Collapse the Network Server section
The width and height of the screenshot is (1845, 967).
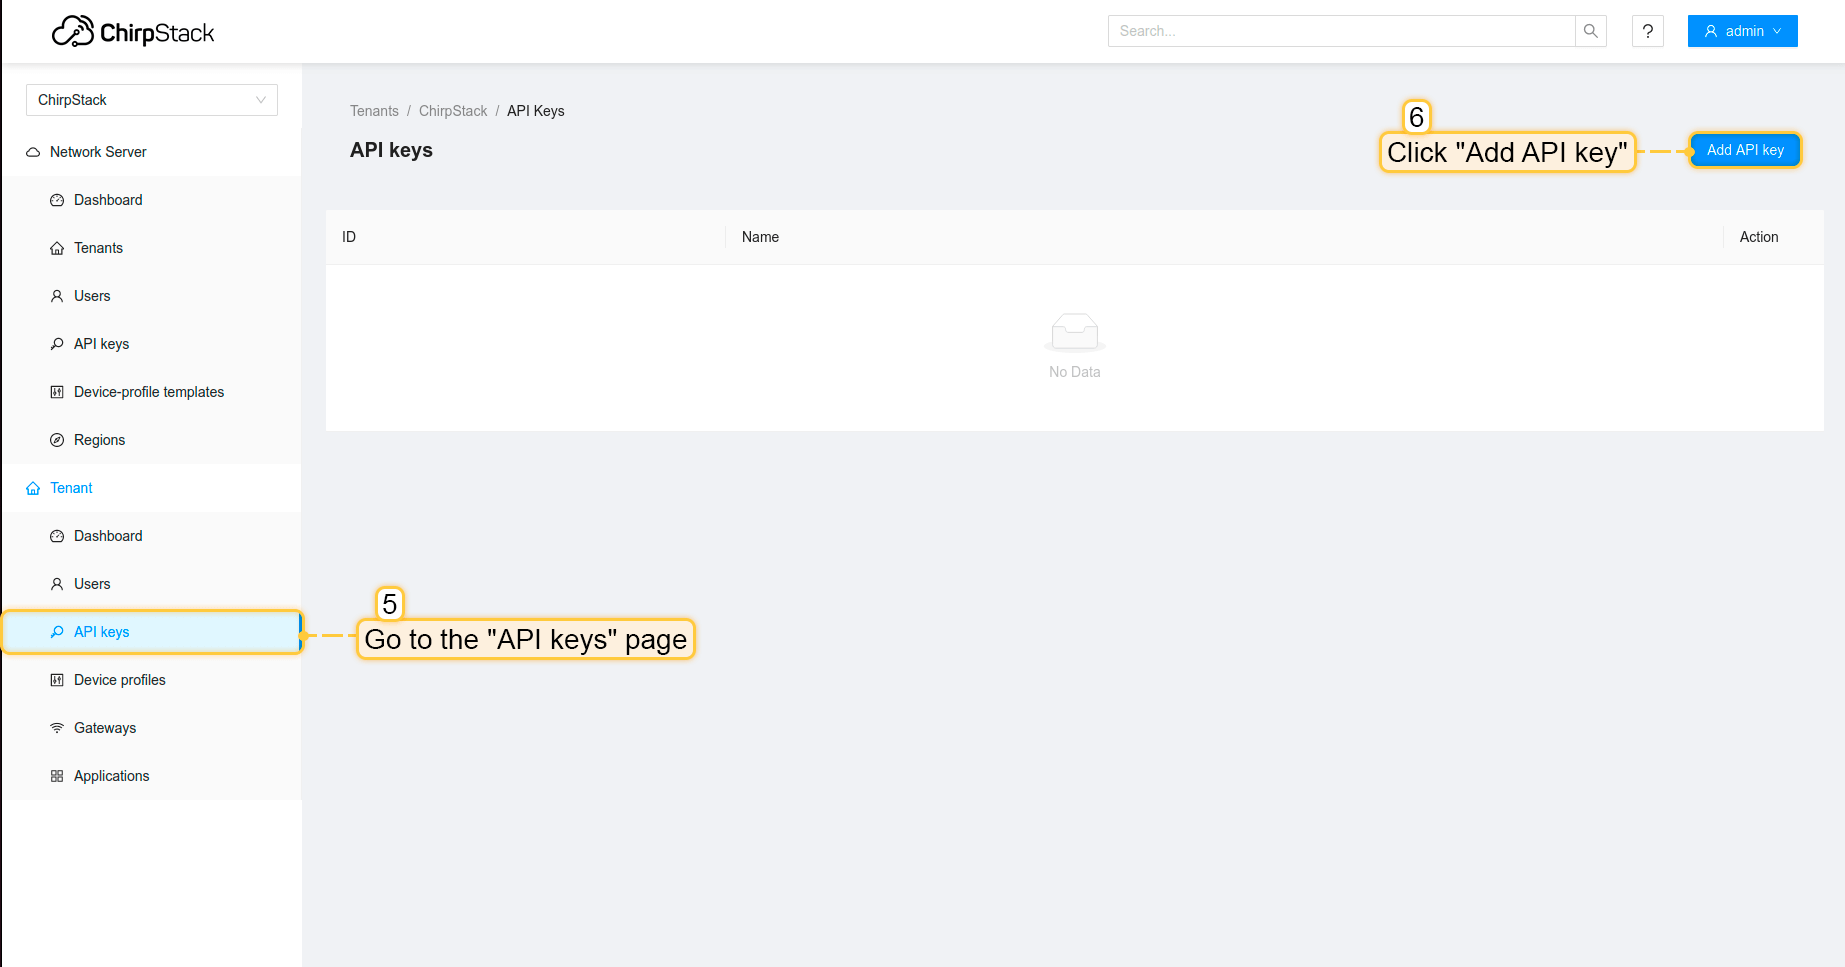click(x=98, y=152)
